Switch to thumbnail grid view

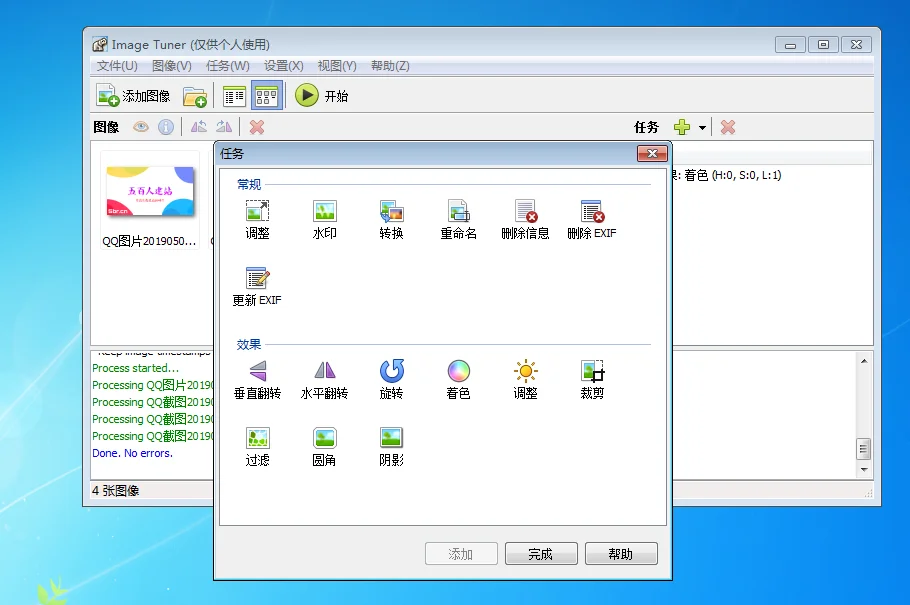pos(266,96)
